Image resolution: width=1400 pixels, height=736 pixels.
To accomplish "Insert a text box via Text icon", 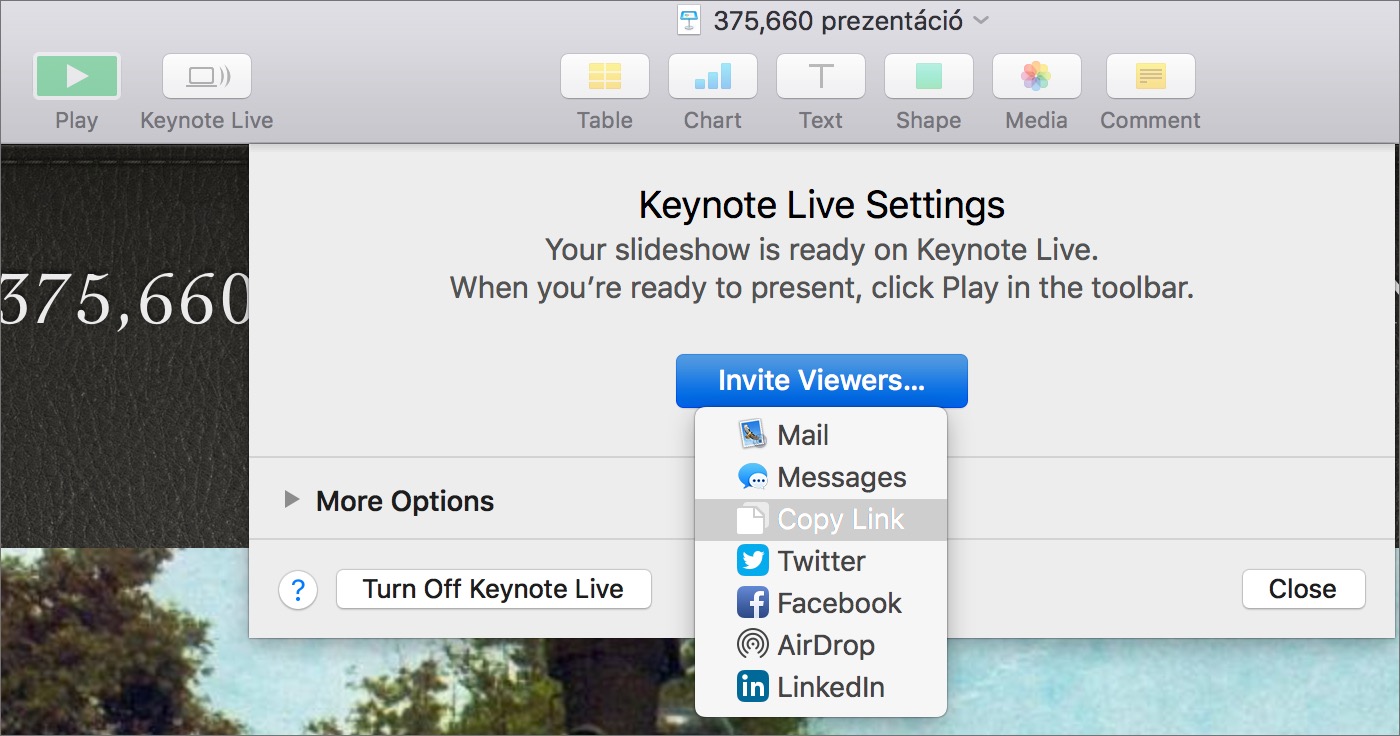I will (x=821, y=76).
